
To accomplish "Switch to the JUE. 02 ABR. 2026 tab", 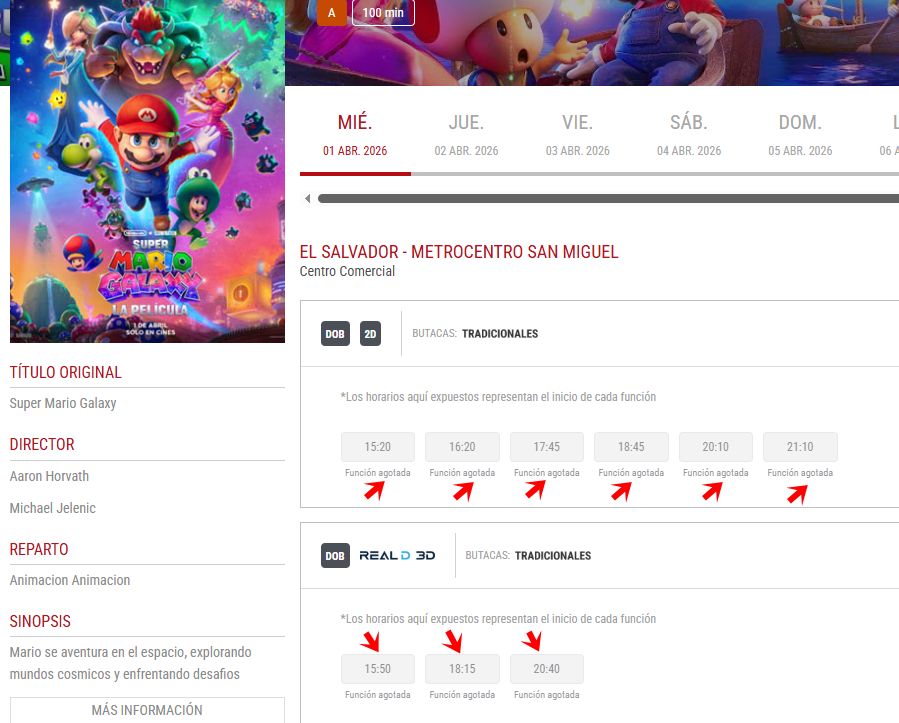I will (466, 135).
